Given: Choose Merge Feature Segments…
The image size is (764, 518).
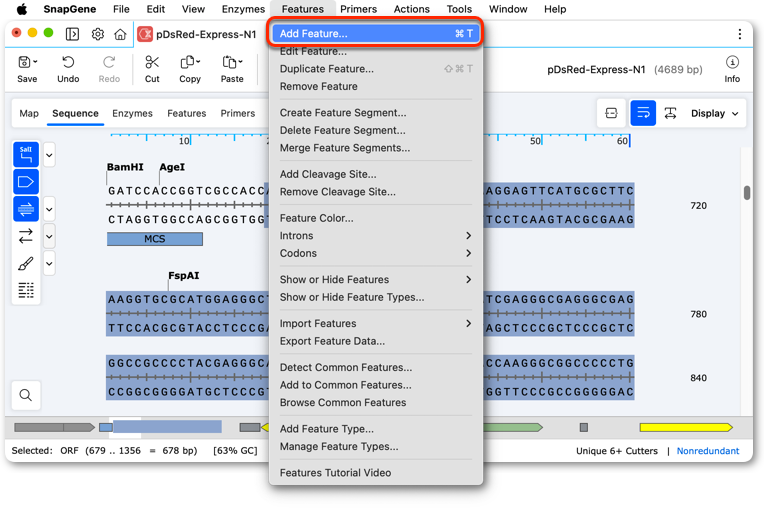Looking at the screenshot, I should tap(376, 148).
